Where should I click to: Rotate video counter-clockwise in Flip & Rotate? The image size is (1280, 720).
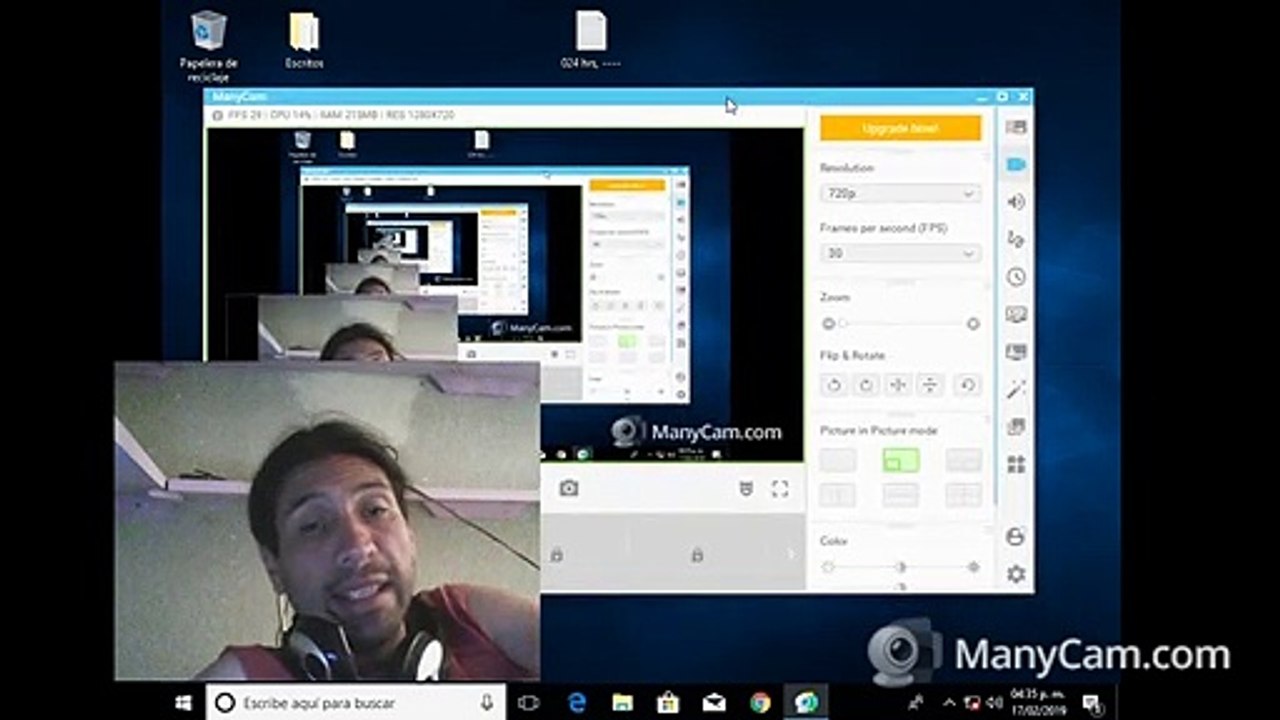[835, 384]
